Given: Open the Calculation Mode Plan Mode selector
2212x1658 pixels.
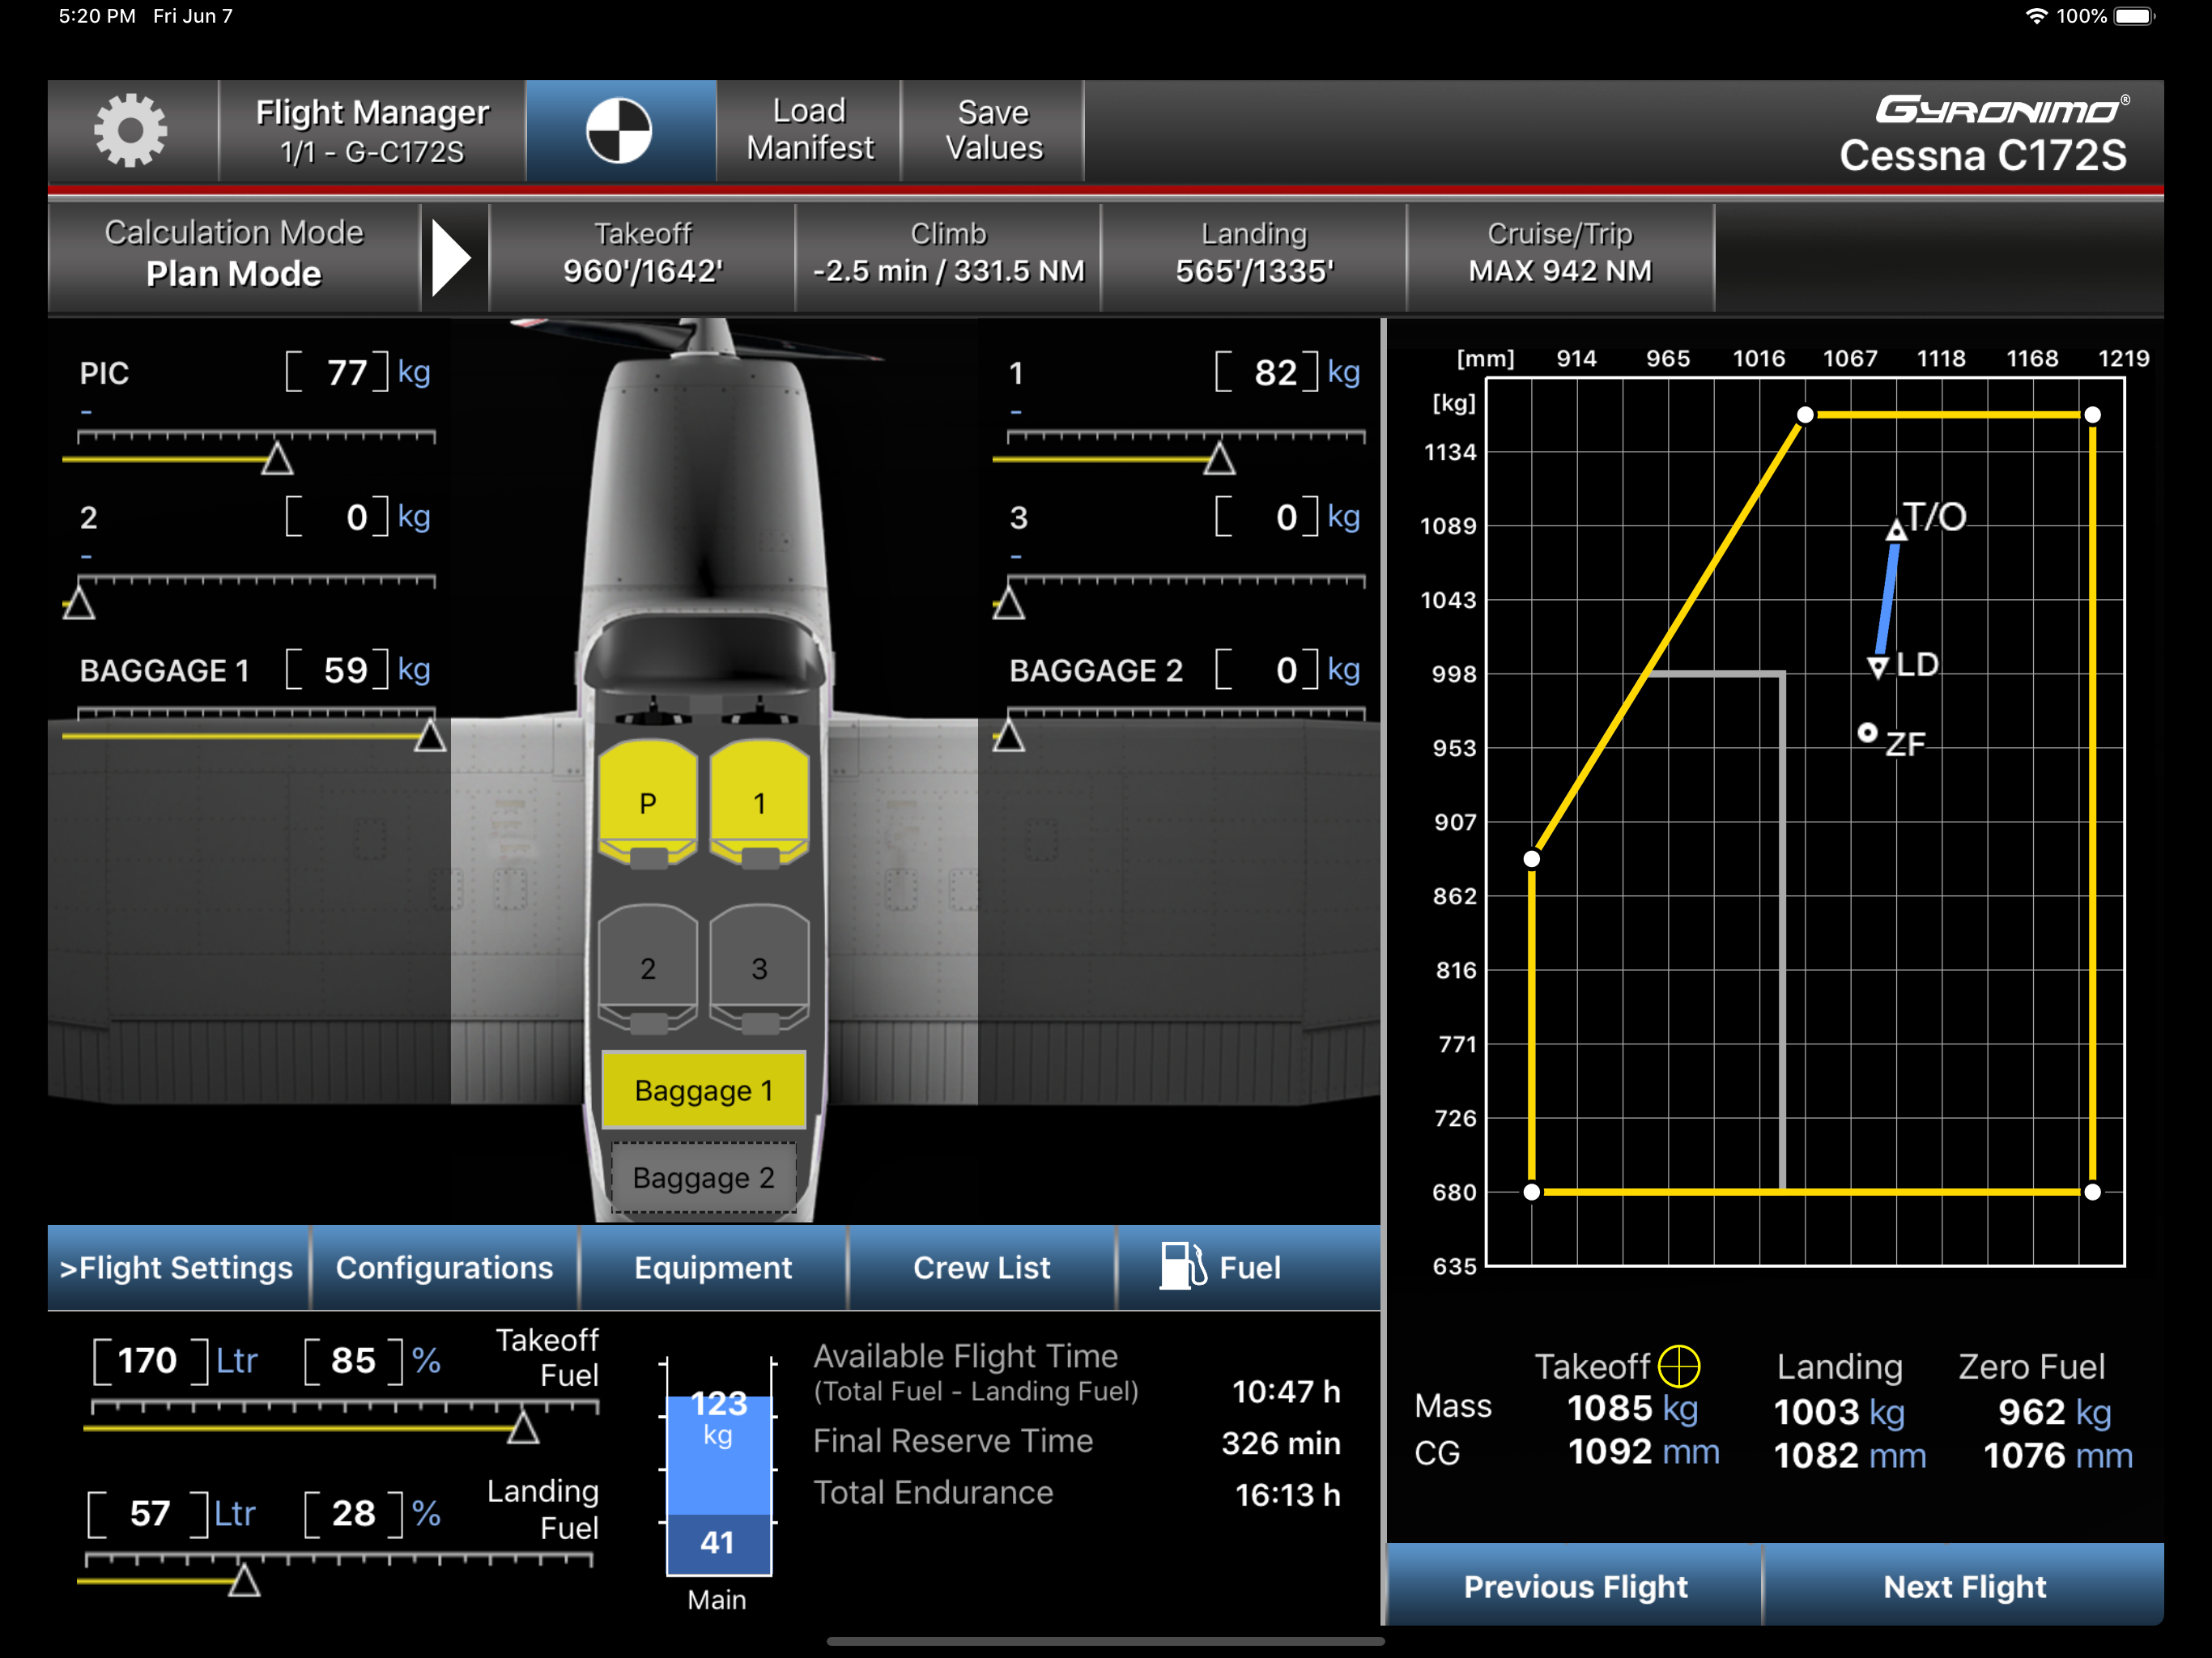Looking at the screenshot, I should [234, 254].
